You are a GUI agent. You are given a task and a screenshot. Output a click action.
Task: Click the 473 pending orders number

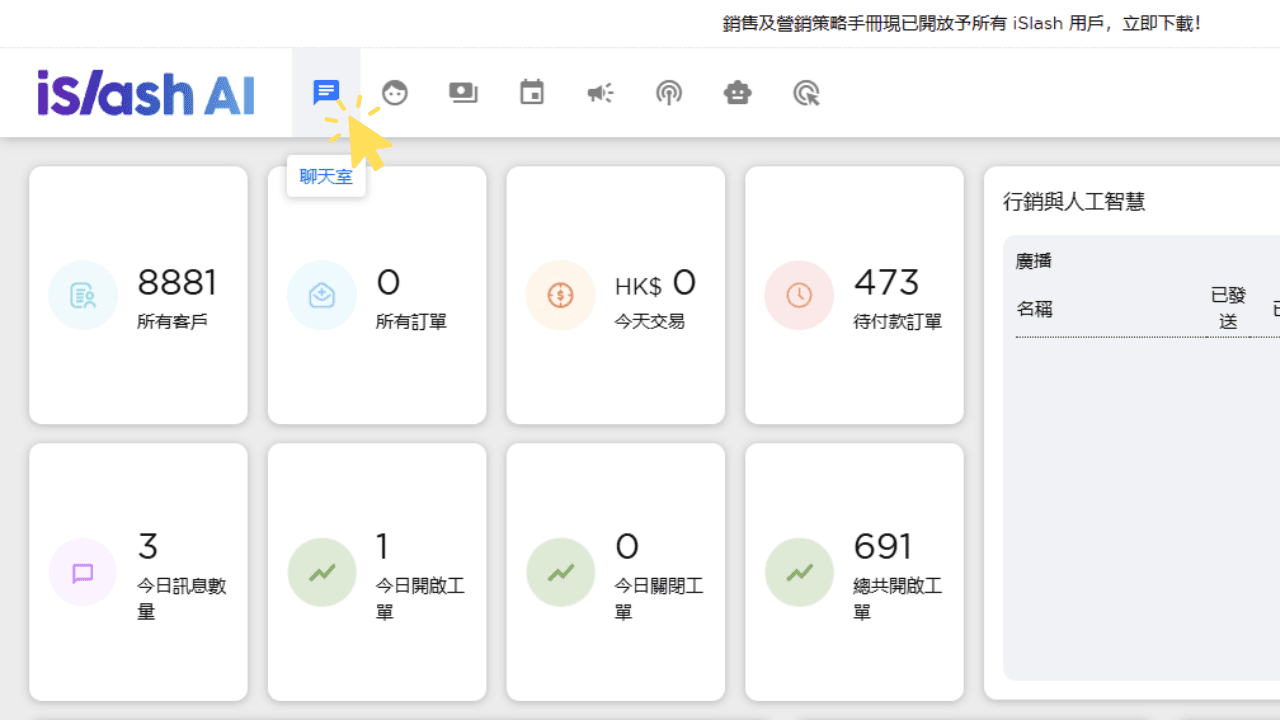click(x=887, y=283)
